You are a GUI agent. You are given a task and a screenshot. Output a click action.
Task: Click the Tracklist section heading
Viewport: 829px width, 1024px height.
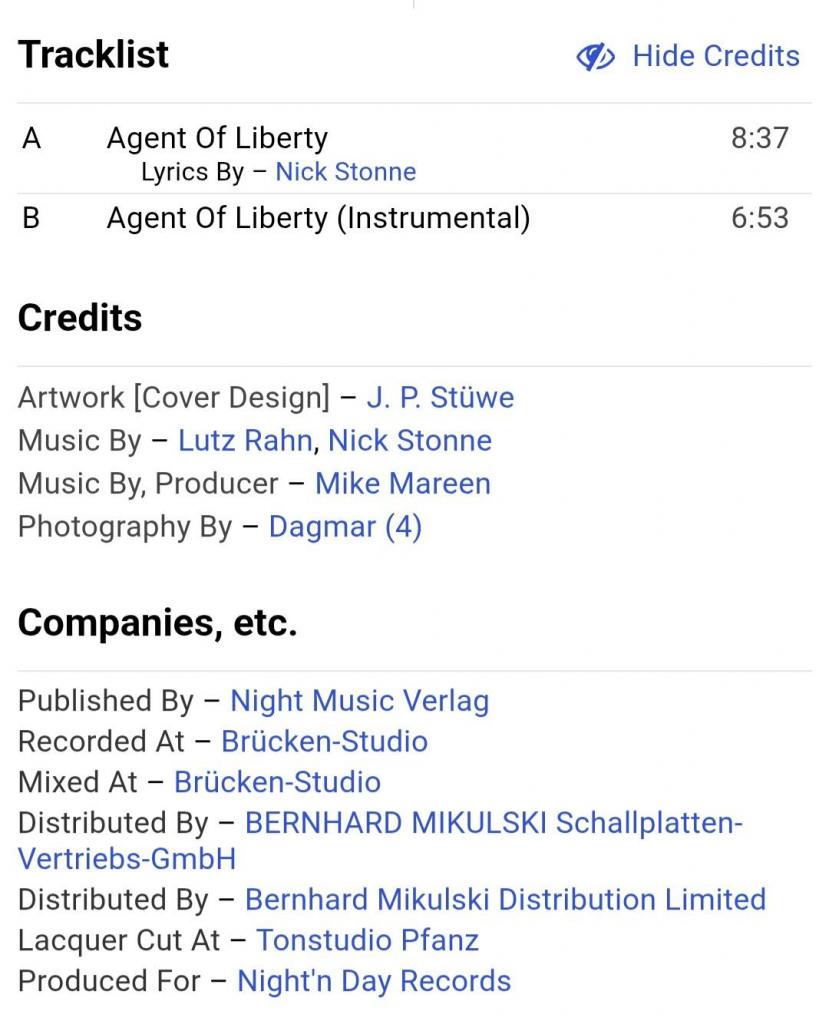click(94, 54)
